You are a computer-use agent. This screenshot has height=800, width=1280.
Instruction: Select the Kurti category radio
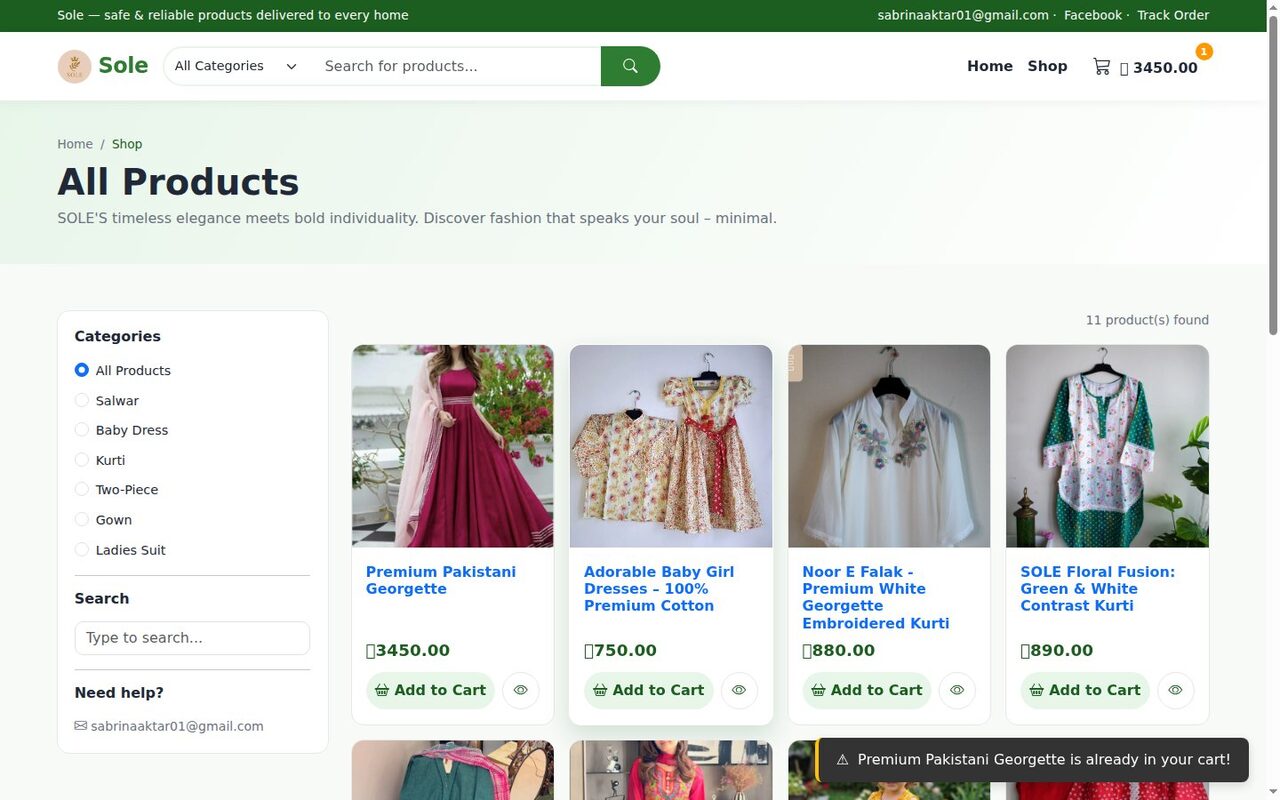coord(82,460)
